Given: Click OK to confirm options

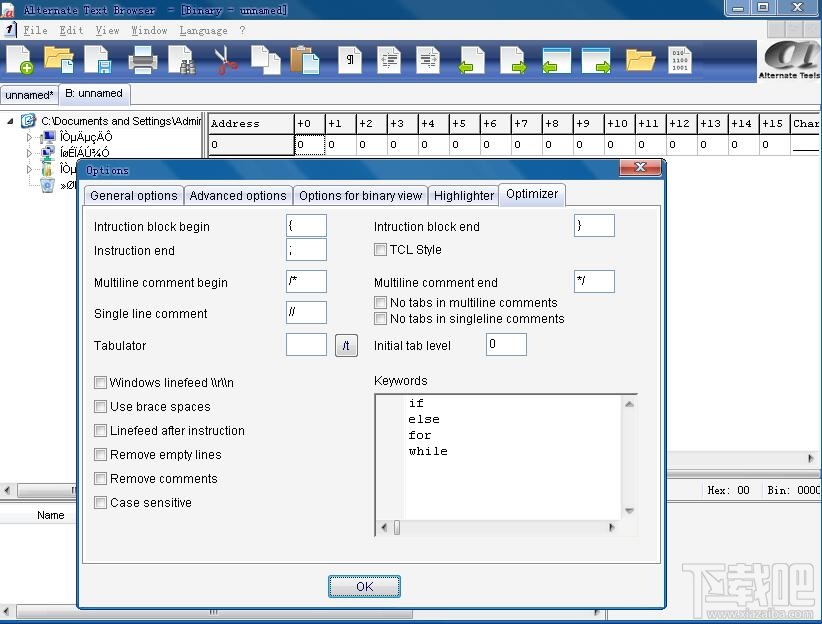Looking at the screenshot, I should (x=364, y=586).
